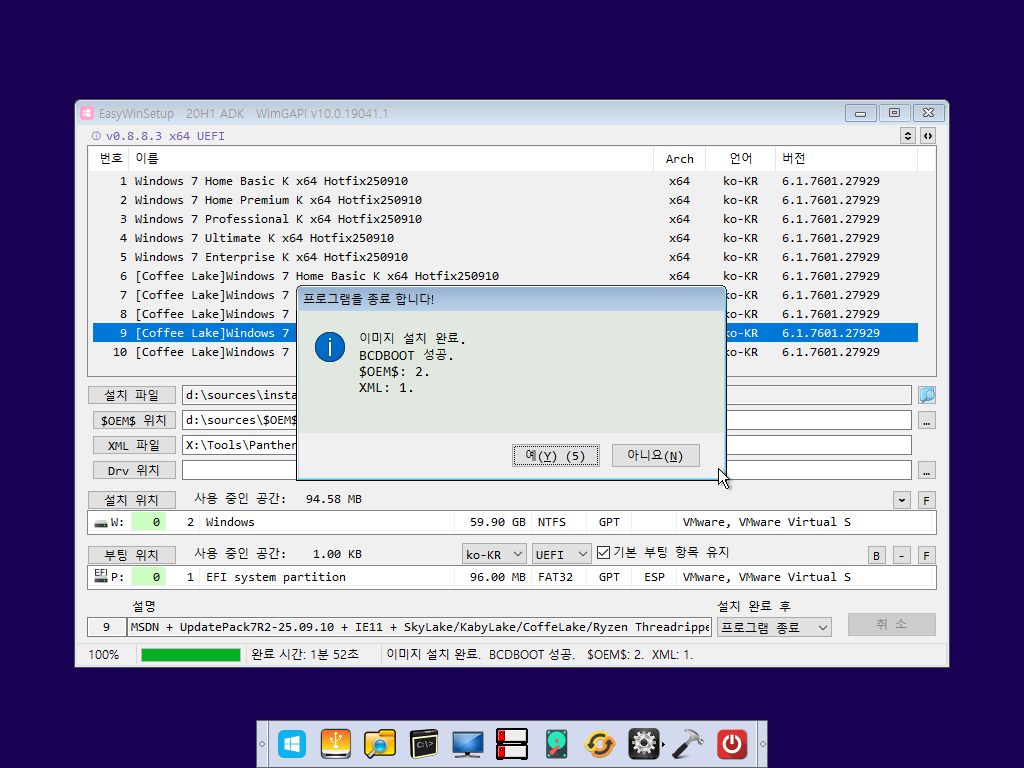Viewport: 1024px width, 768px height.
Task: Open the green hard disk icon in the dock
Action: click(x=556, y=744)
